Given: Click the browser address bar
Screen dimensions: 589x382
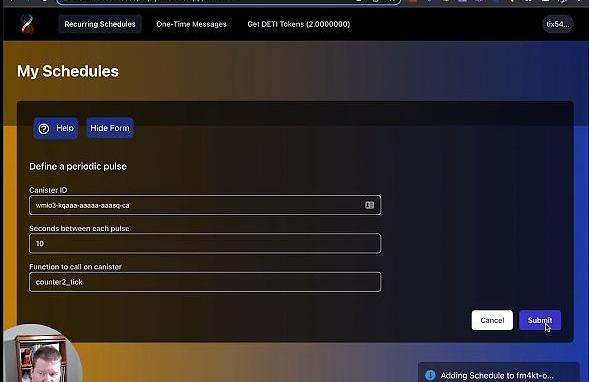Looking at the screenshot, I should [x=228, y=2].
